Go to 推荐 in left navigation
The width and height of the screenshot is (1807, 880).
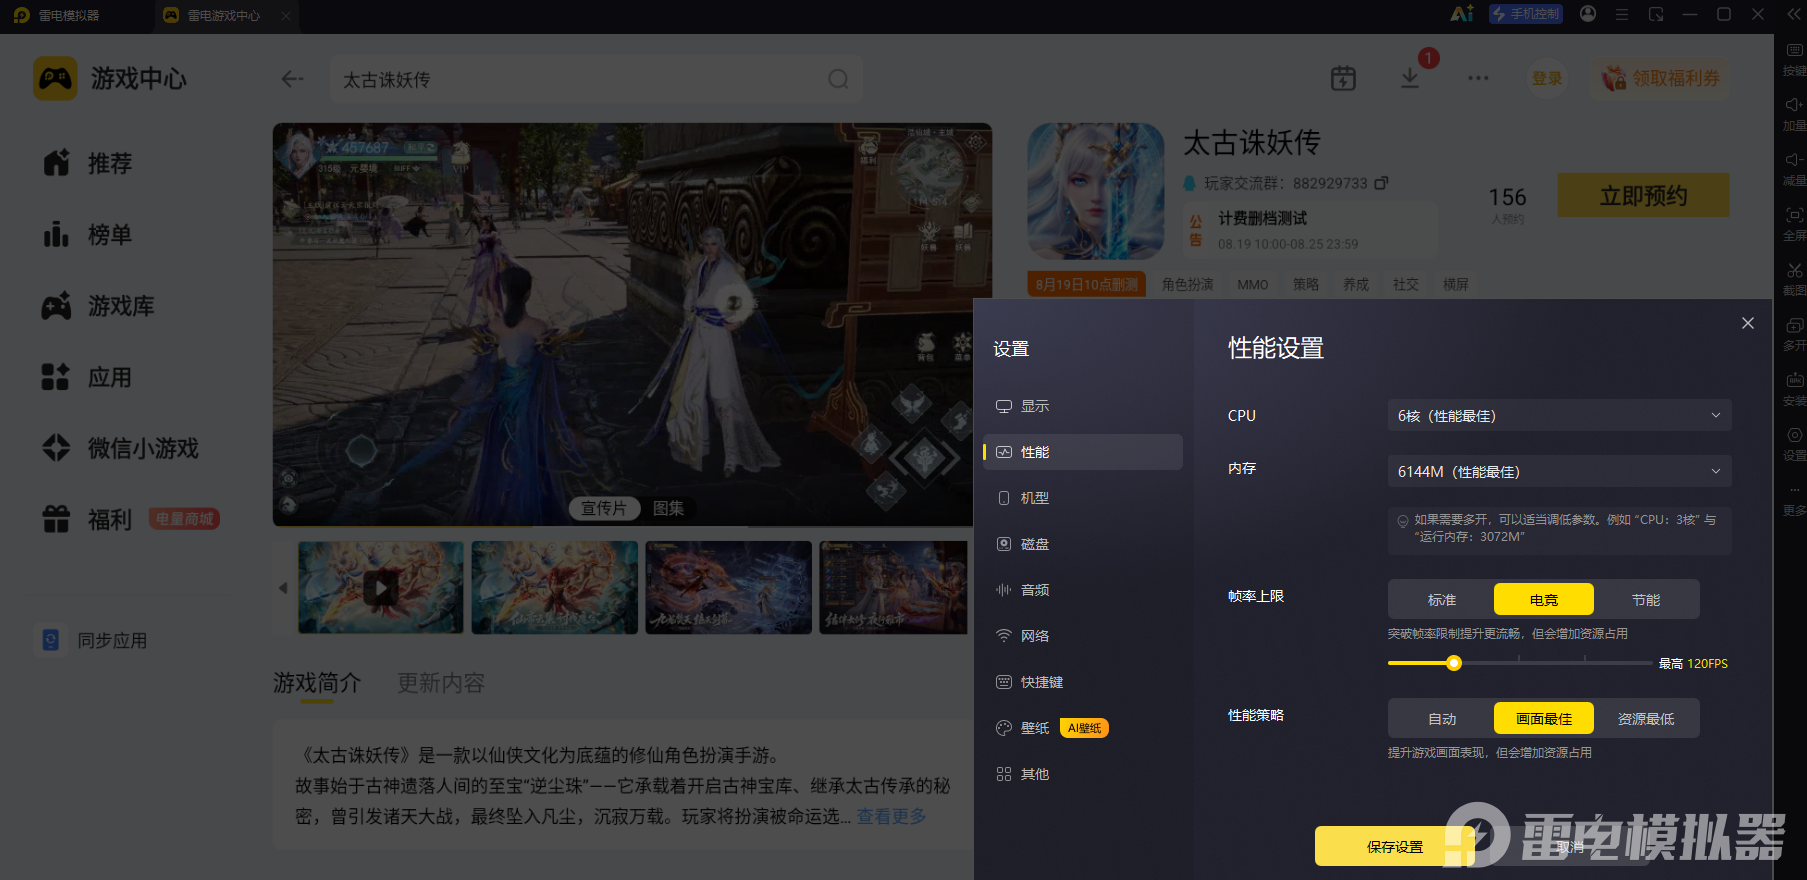88,163
